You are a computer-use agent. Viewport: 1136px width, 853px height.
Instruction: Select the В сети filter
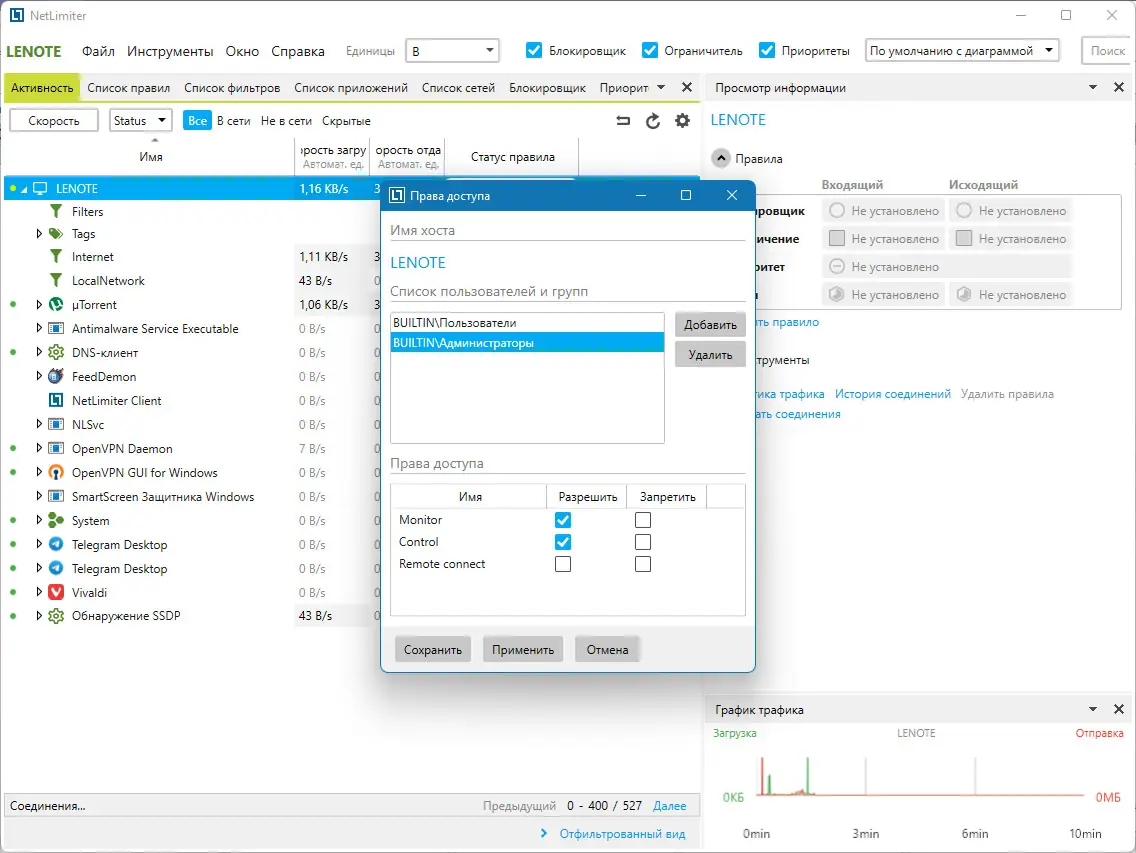click(233, 120)
